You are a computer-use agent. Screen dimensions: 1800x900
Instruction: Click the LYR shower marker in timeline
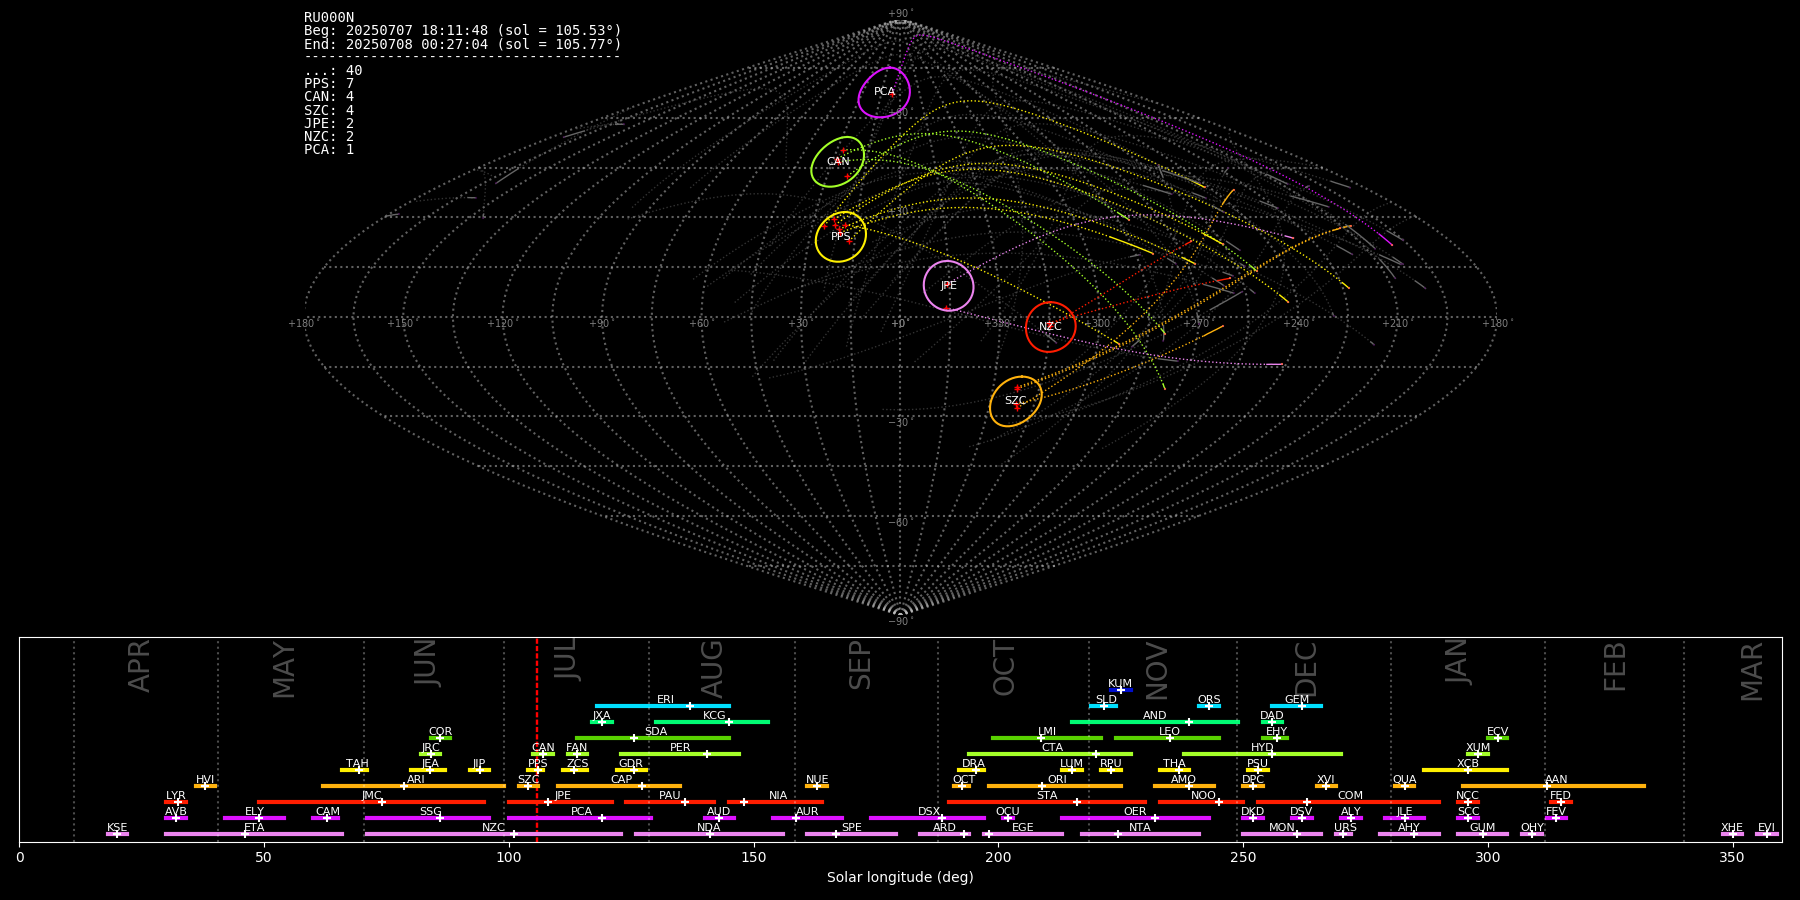[176, 802]
